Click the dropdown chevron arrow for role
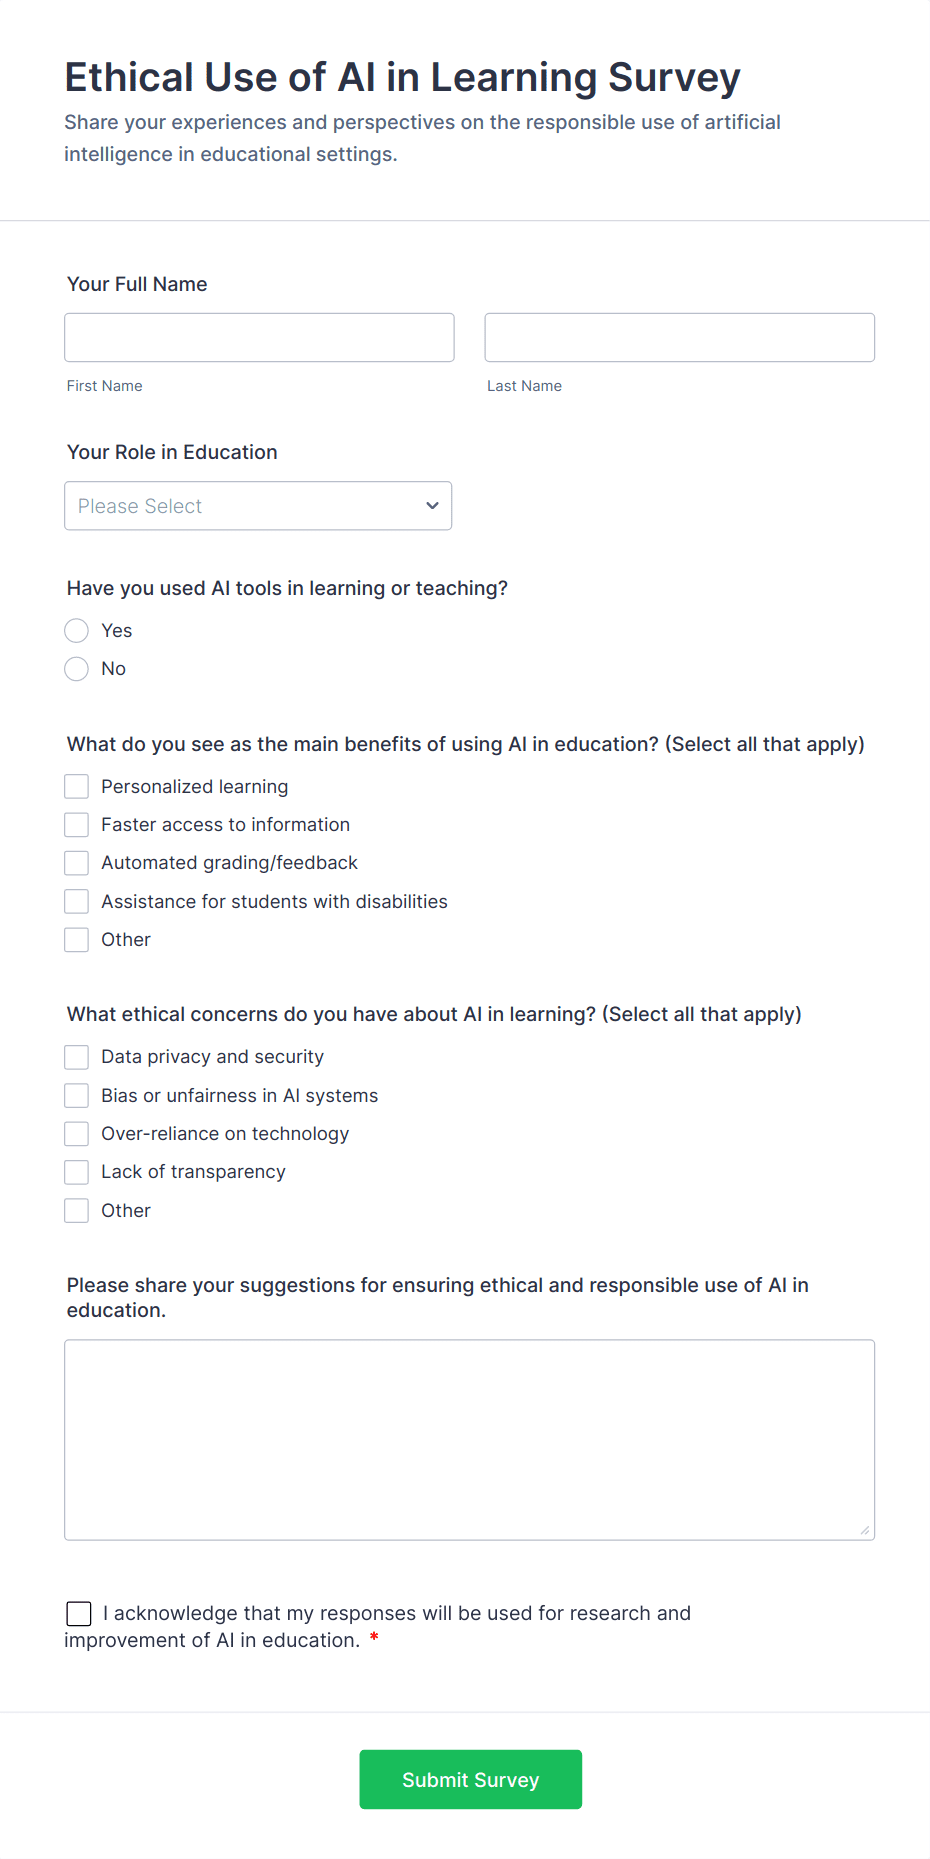The height and width of the screenshot is (1859, 930). (x=432, y=506)
